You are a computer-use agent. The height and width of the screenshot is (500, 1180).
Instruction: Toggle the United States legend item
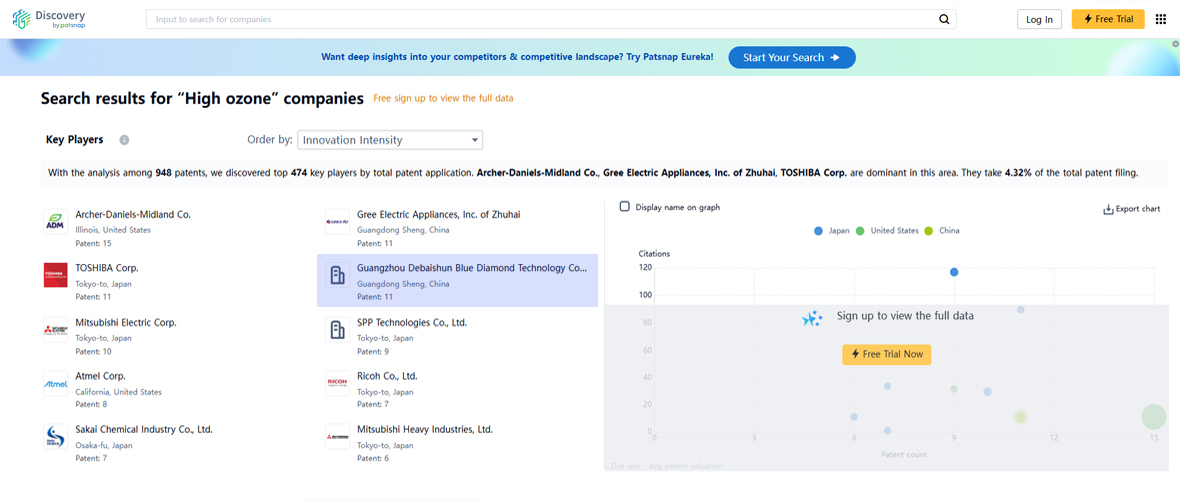tap(887, 230)
